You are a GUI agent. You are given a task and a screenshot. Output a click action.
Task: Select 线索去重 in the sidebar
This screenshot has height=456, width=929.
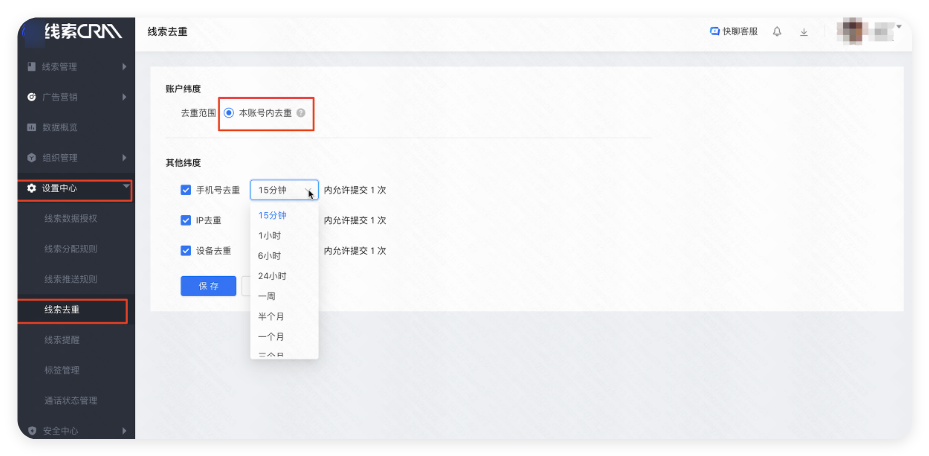point(62,310)
